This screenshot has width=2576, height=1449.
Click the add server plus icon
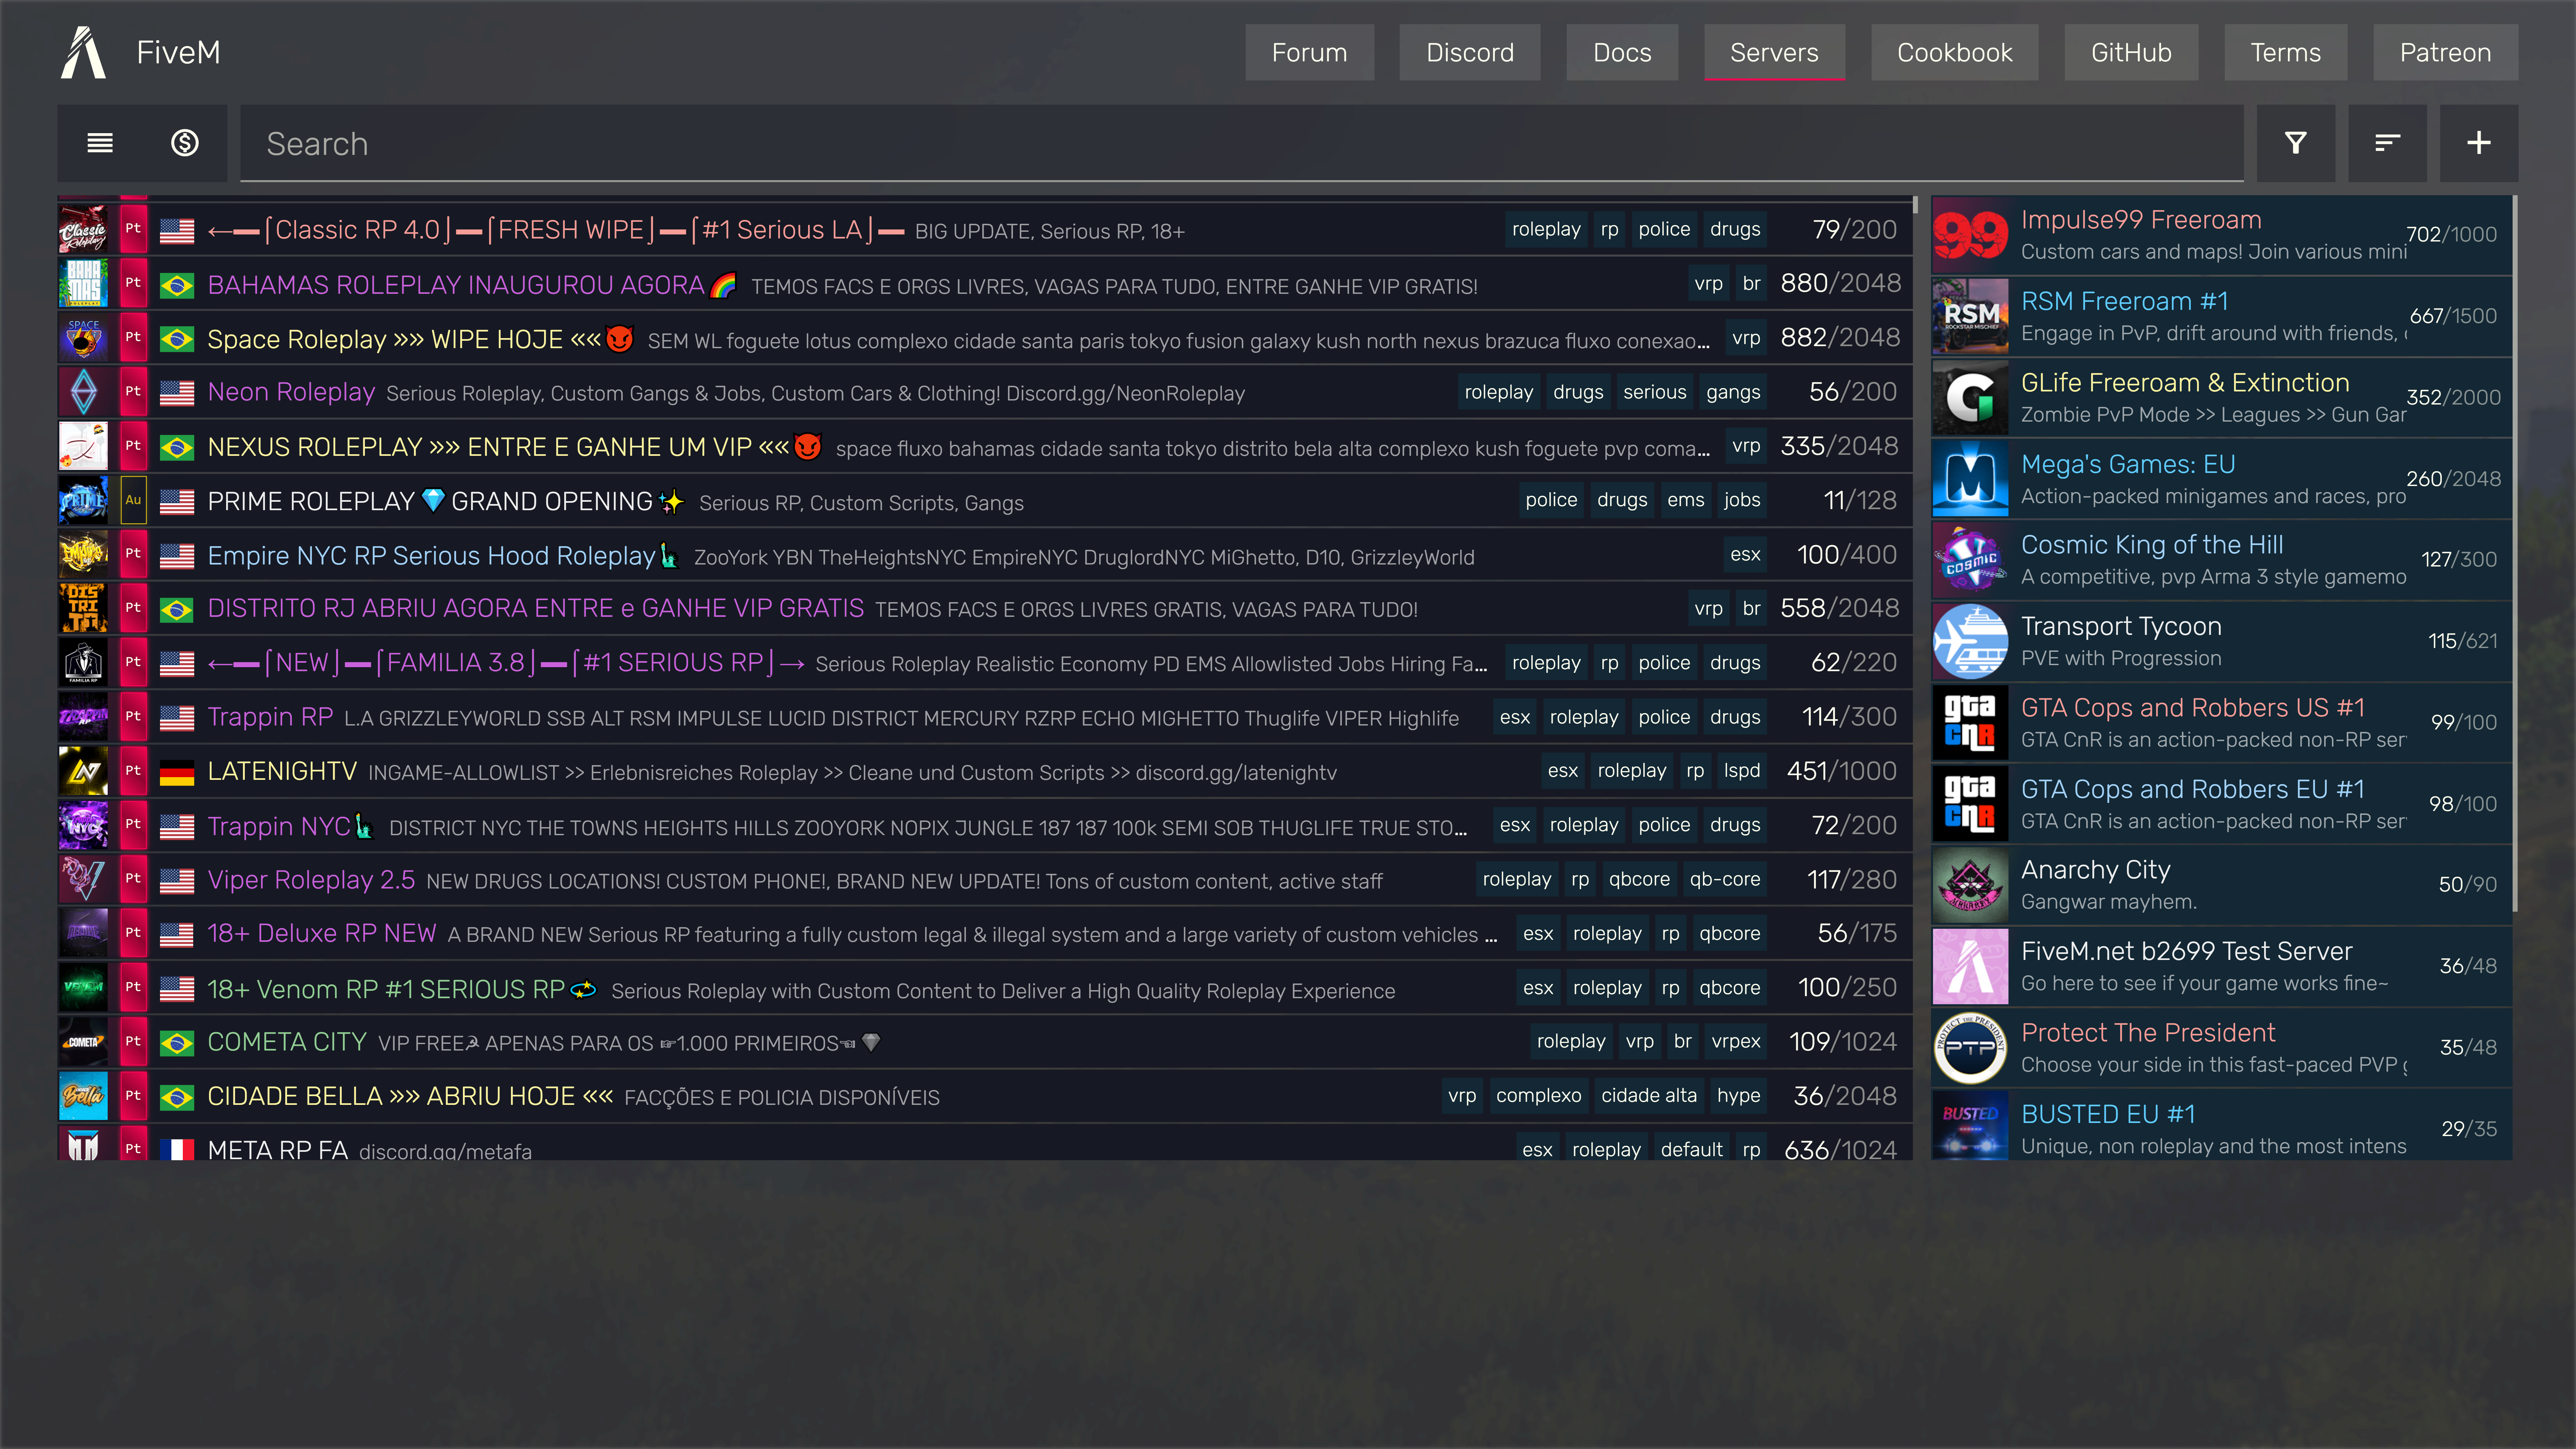tap(2479, 143)
